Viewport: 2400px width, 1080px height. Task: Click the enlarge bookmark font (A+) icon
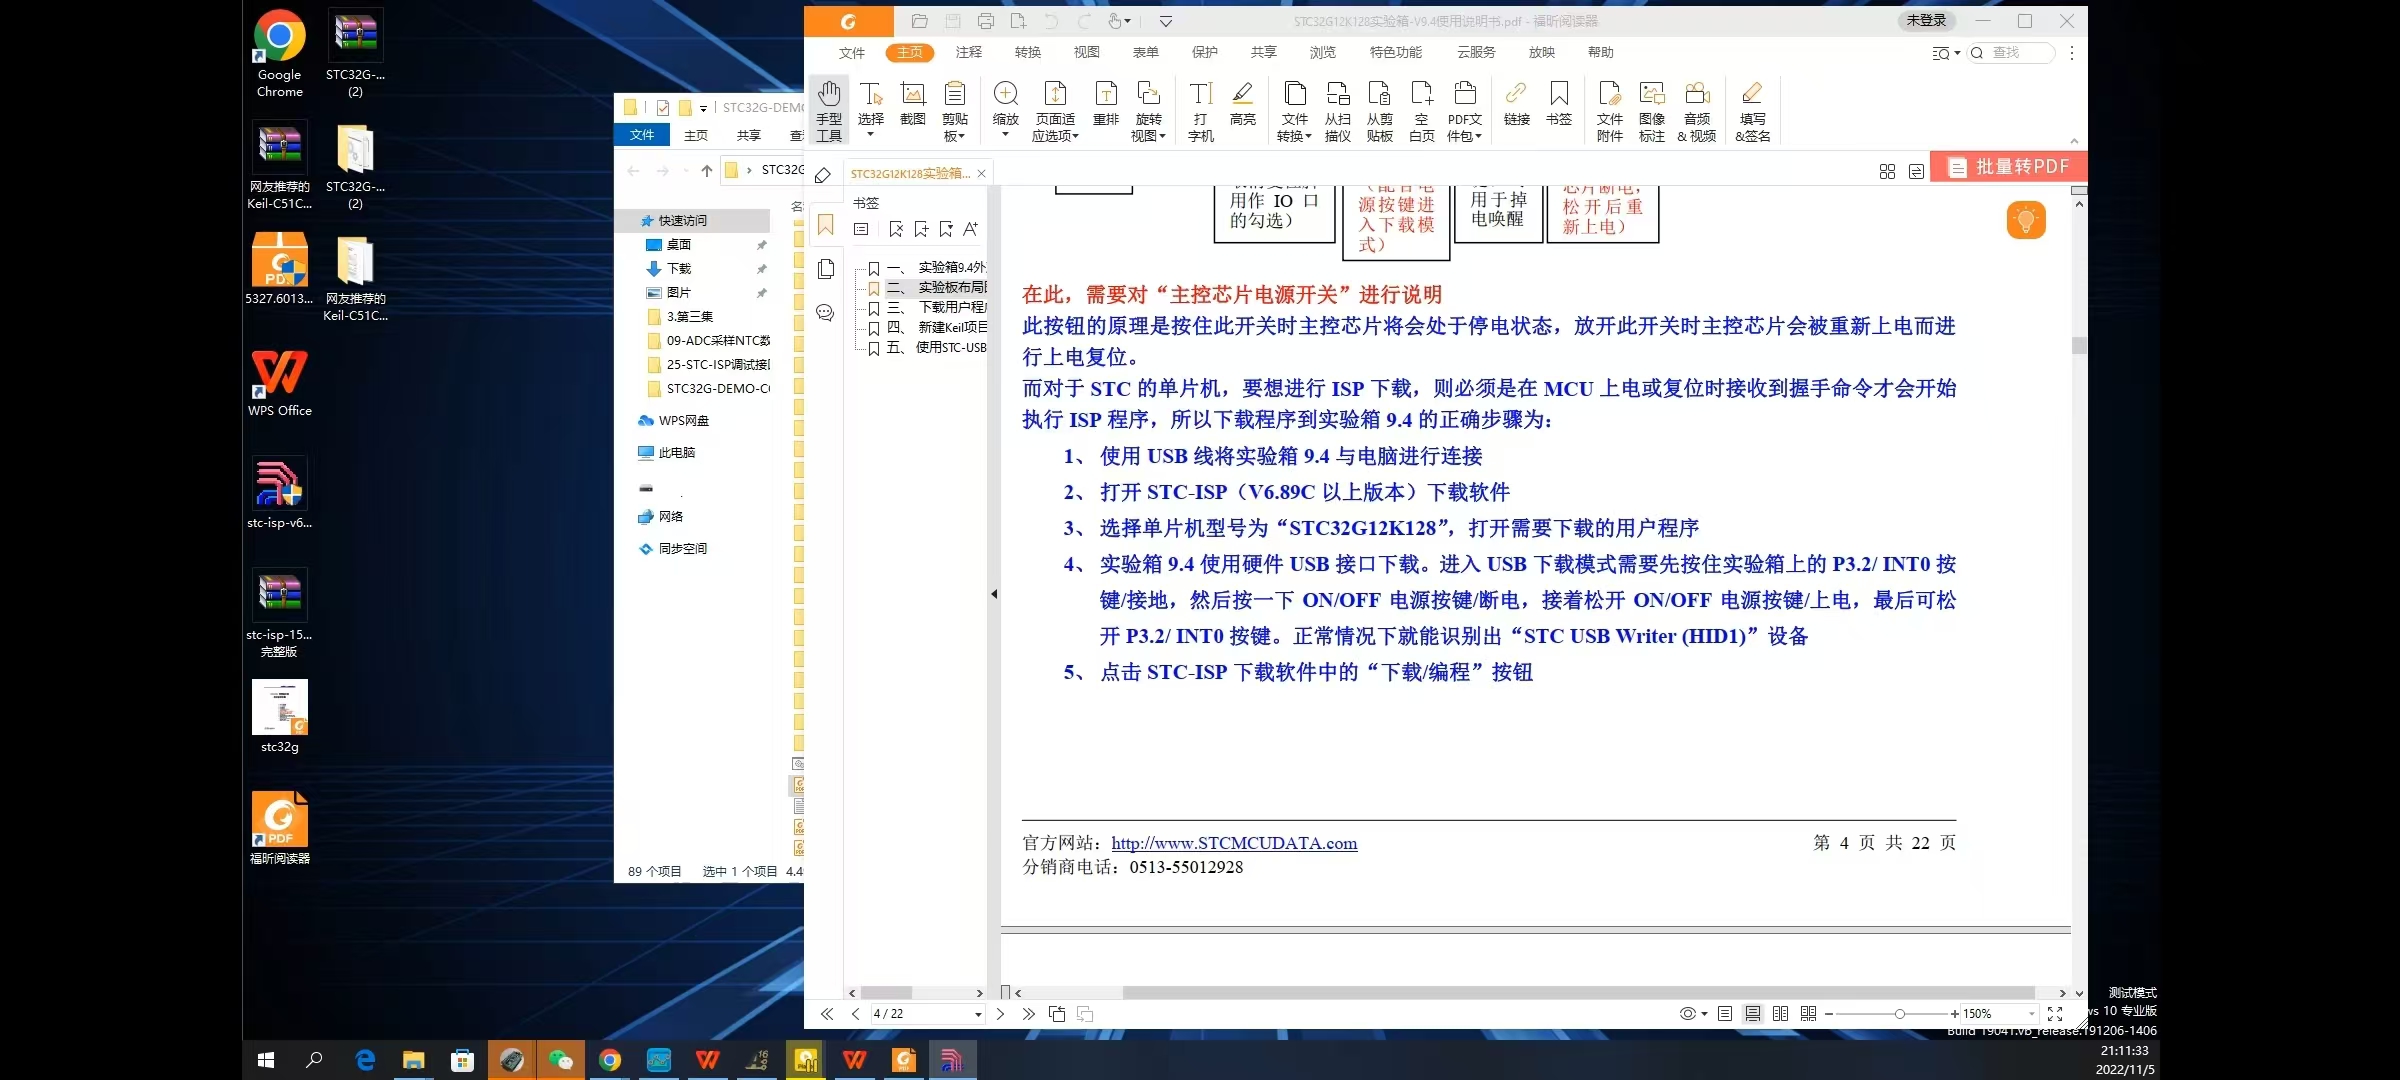click(x=970, y=229)
